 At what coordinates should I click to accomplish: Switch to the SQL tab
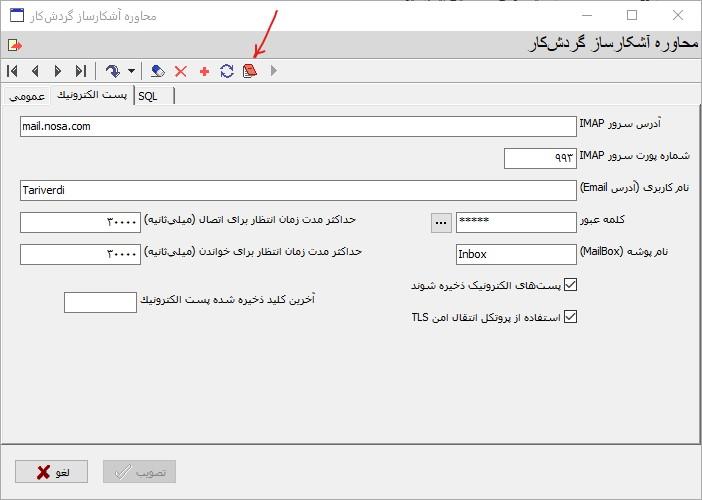(153, 95)
